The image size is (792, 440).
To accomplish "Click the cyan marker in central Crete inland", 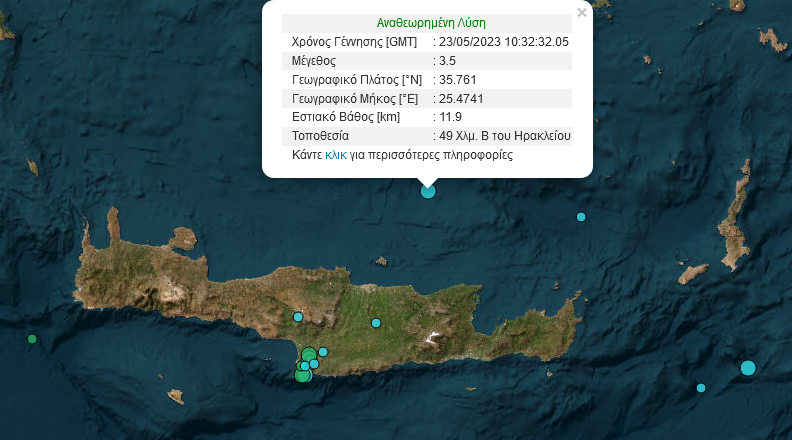I will (376, 322).
